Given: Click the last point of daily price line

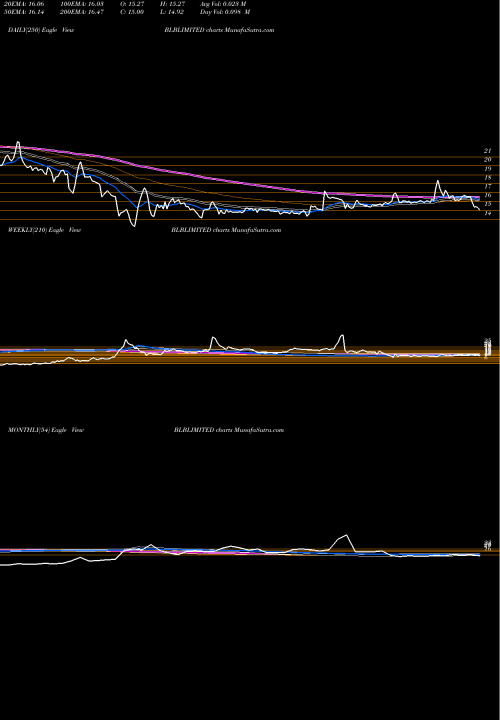Looking at the screenshot, I should (480, 210).
